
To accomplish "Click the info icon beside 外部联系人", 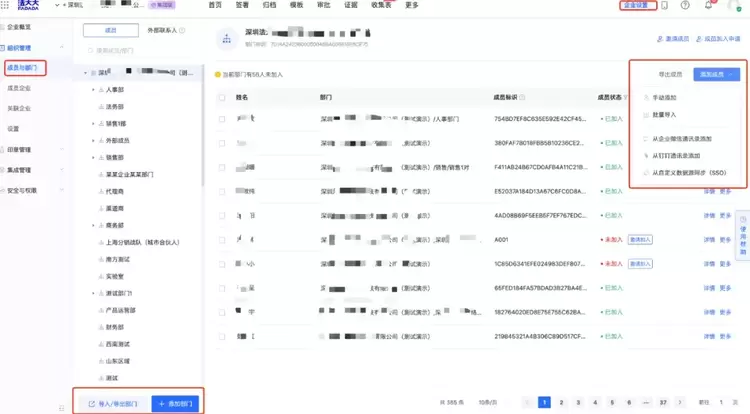I will (181, 31).
